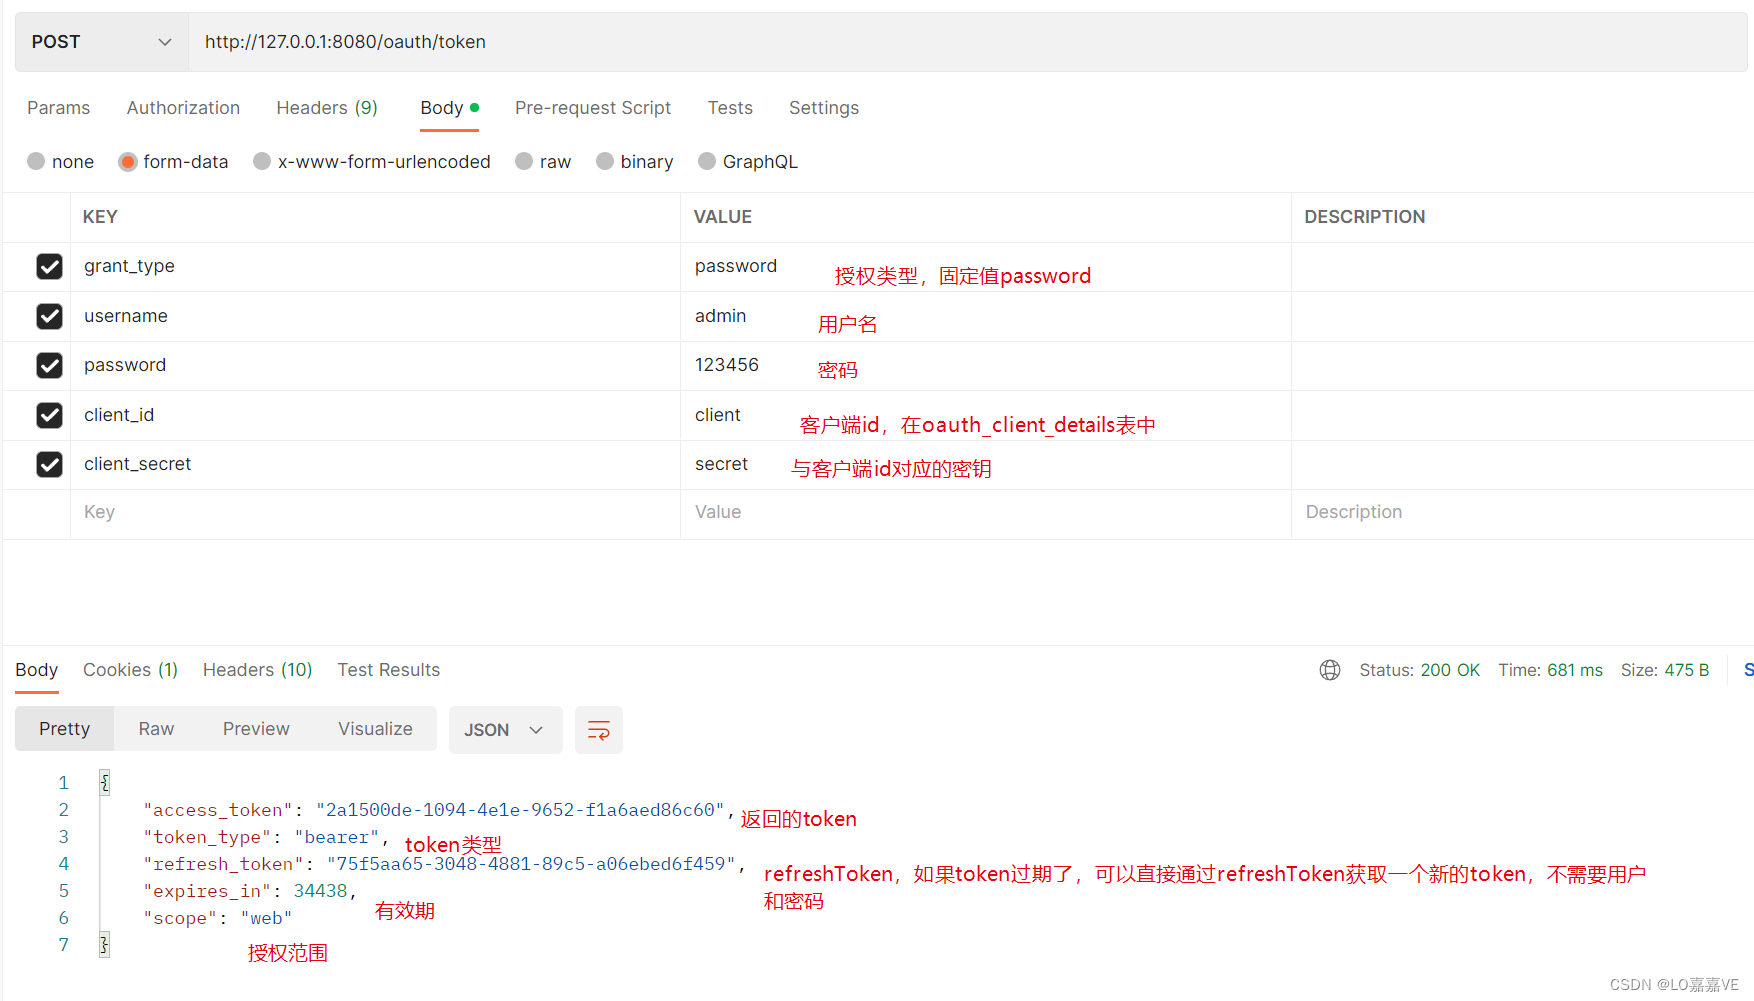The height and width of the screenshot is (1001, 1754).
Task: Click the raw body type selector
Action: tap(523, 161)
